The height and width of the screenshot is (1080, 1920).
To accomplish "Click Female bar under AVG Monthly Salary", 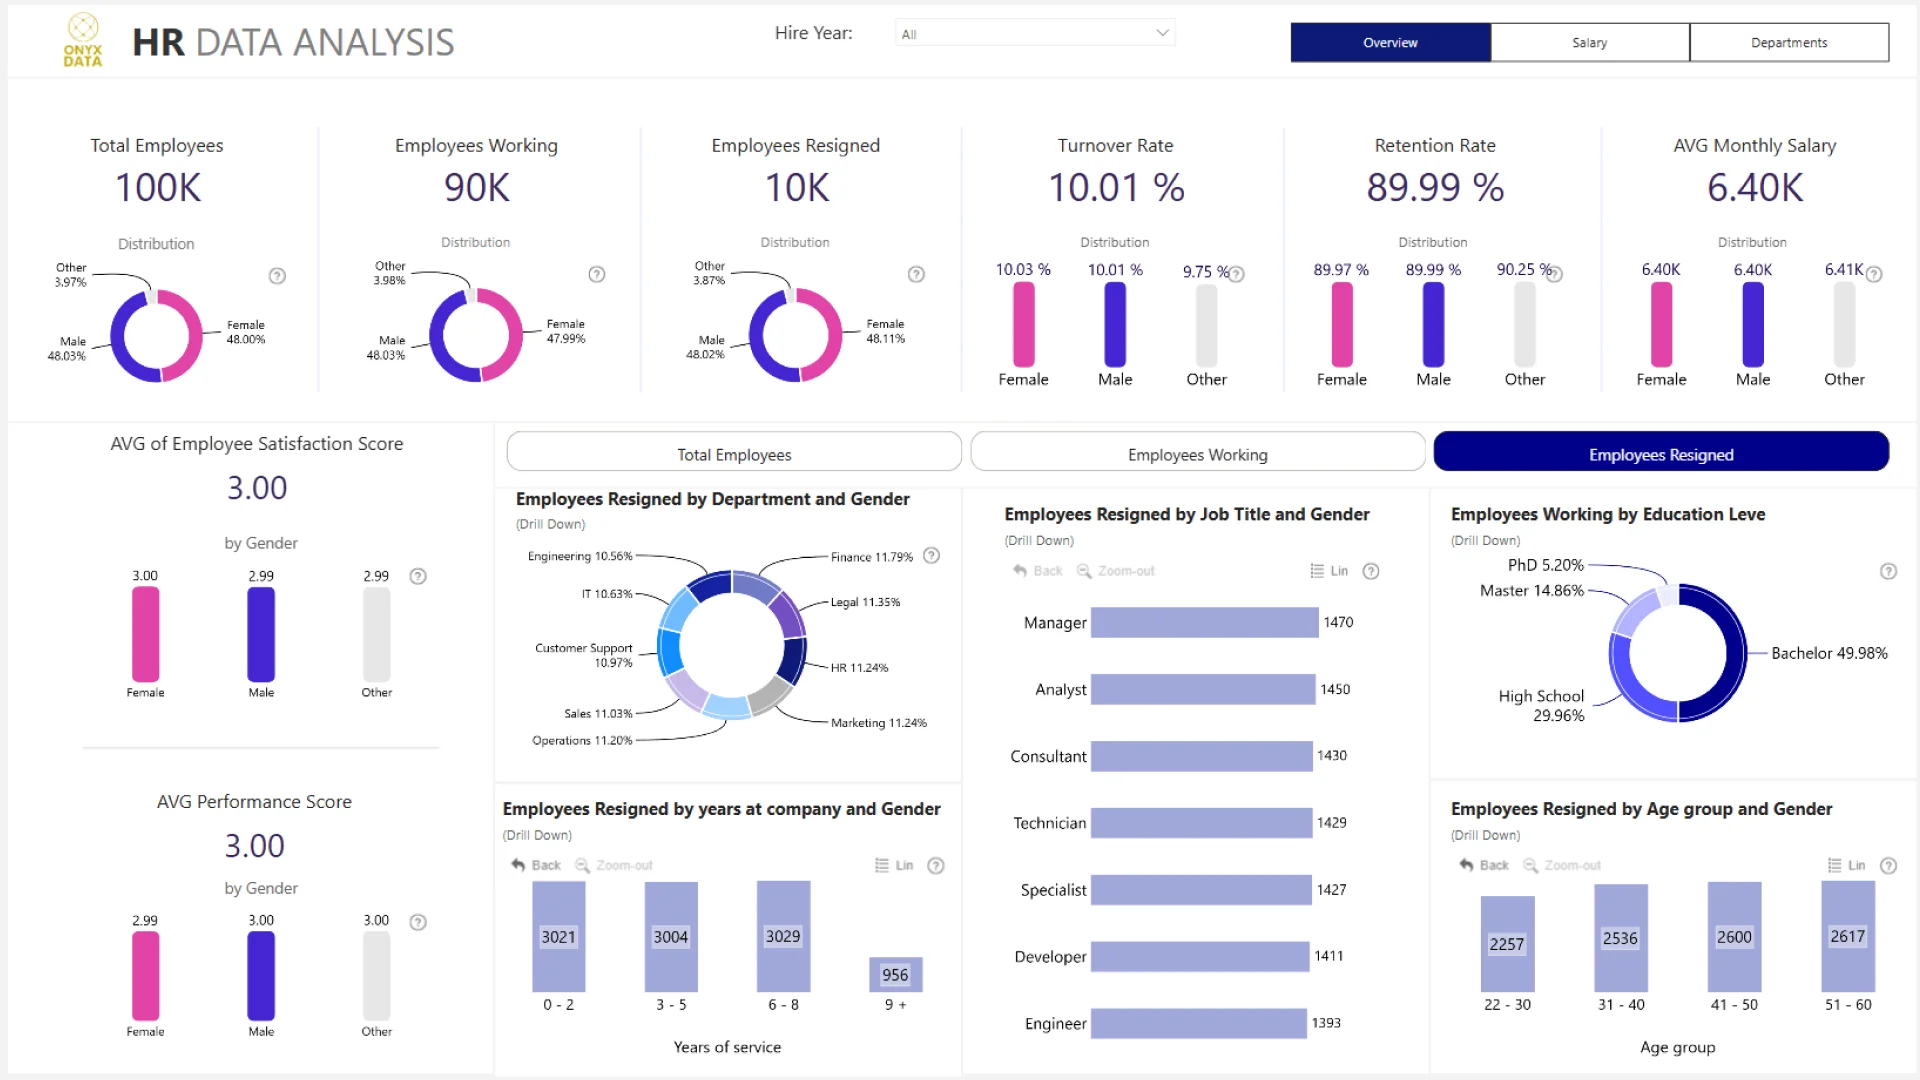I will coord(1661,324).
